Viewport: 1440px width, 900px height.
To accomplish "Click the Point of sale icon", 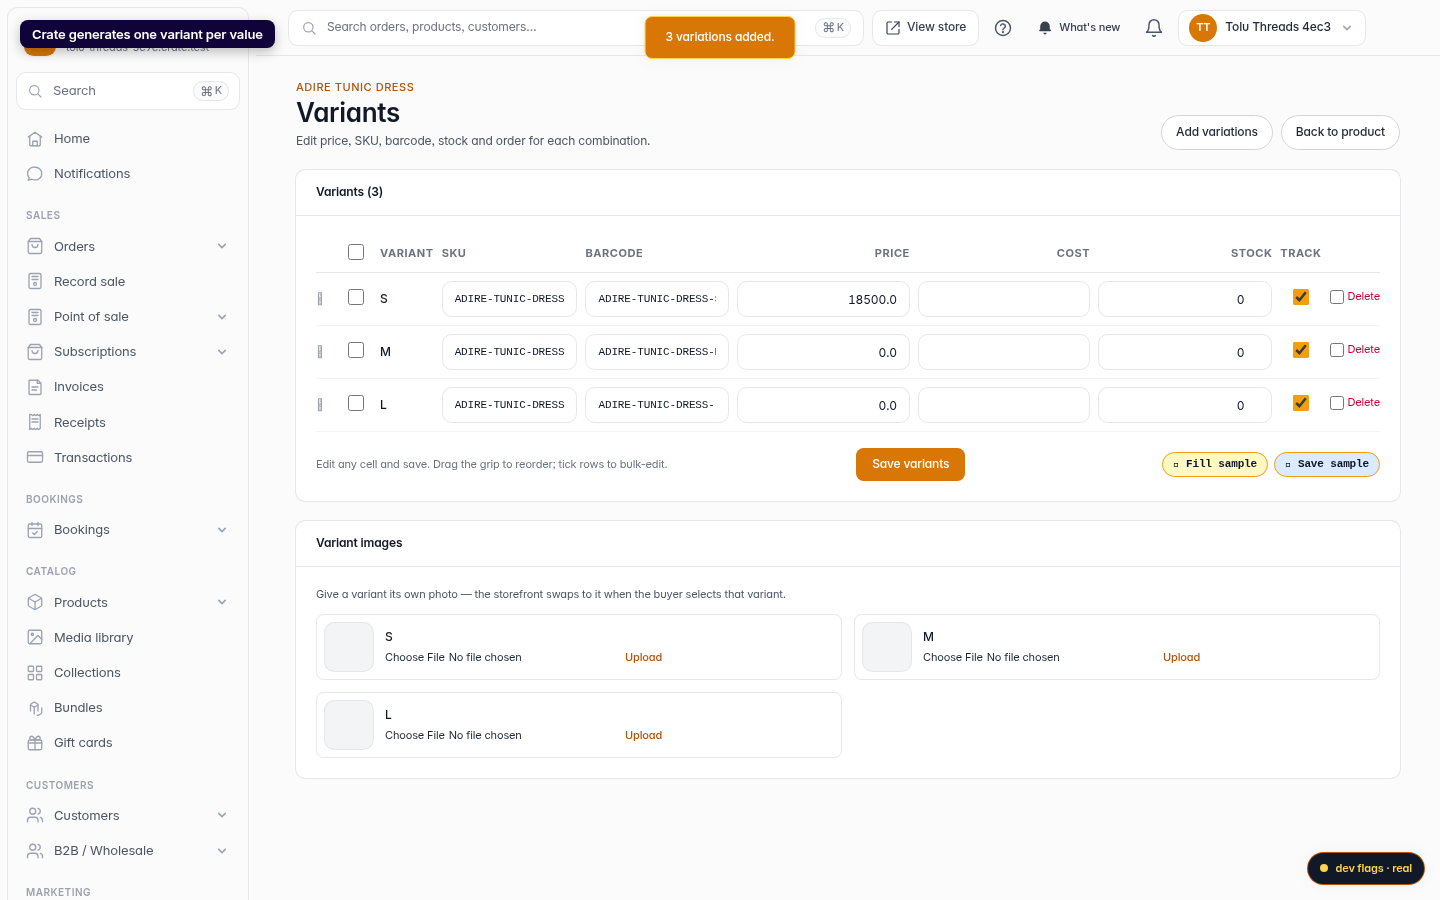I will coord(35,317).
